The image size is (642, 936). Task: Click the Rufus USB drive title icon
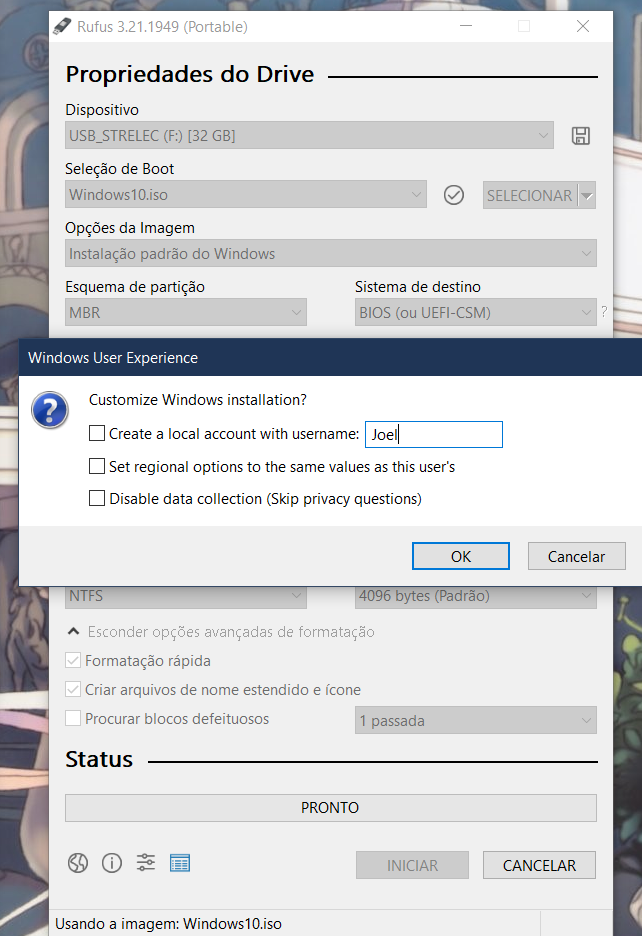62,26
